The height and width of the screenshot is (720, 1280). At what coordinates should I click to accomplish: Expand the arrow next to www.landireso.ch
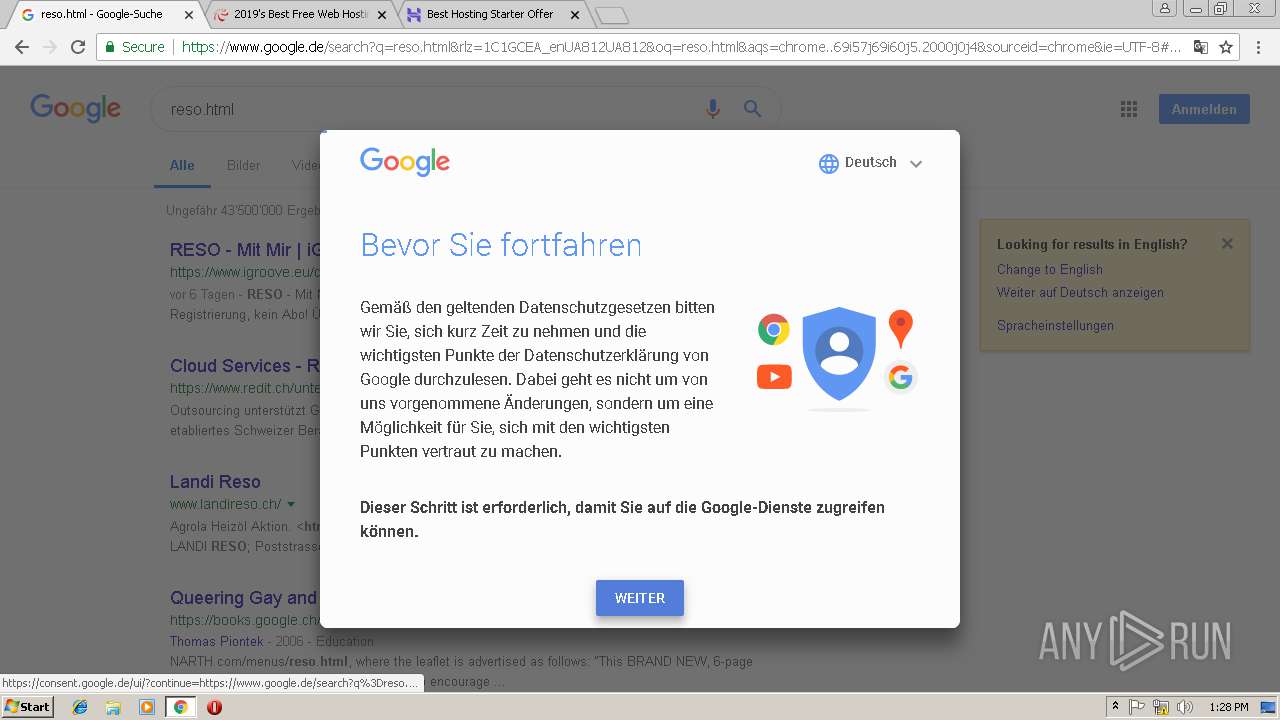coord(291,504)
